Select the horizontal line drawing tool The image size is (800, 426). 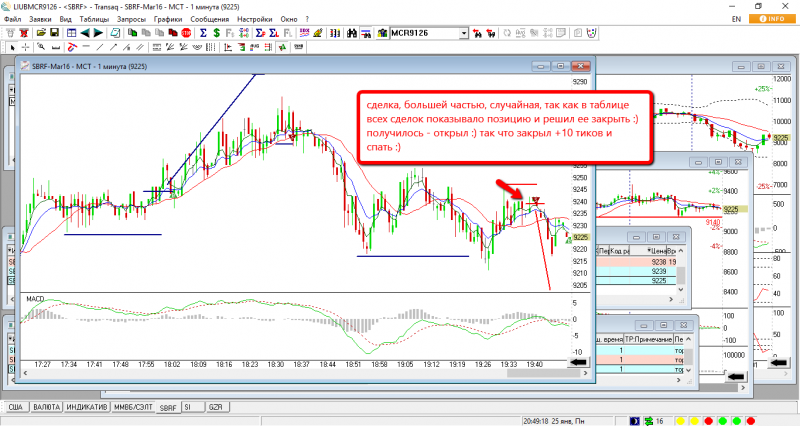(86, 47)
